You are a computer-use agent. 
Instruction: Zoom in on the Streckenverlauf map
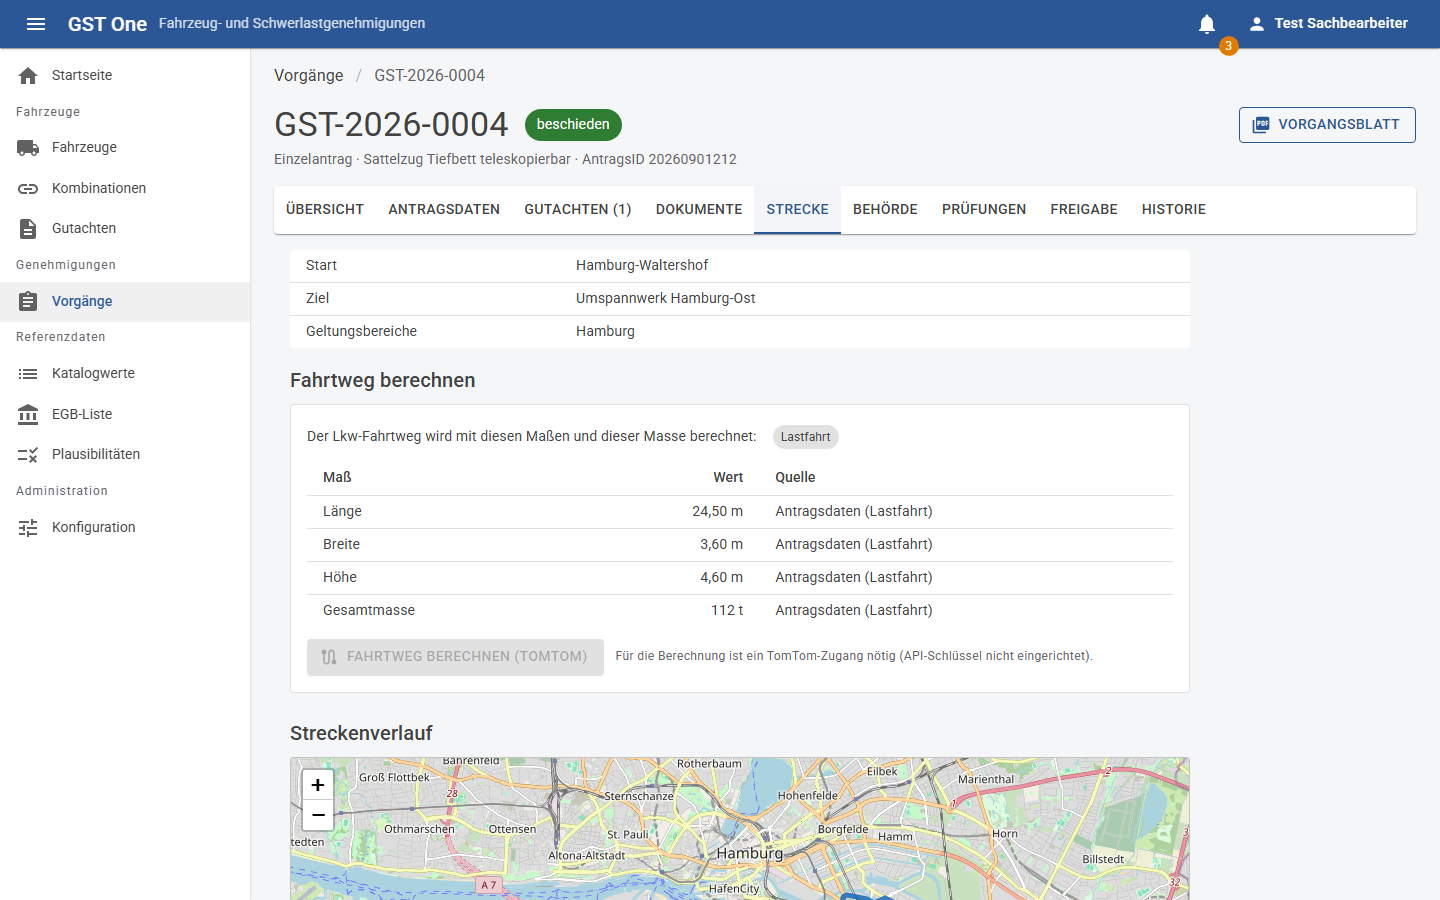318,785
